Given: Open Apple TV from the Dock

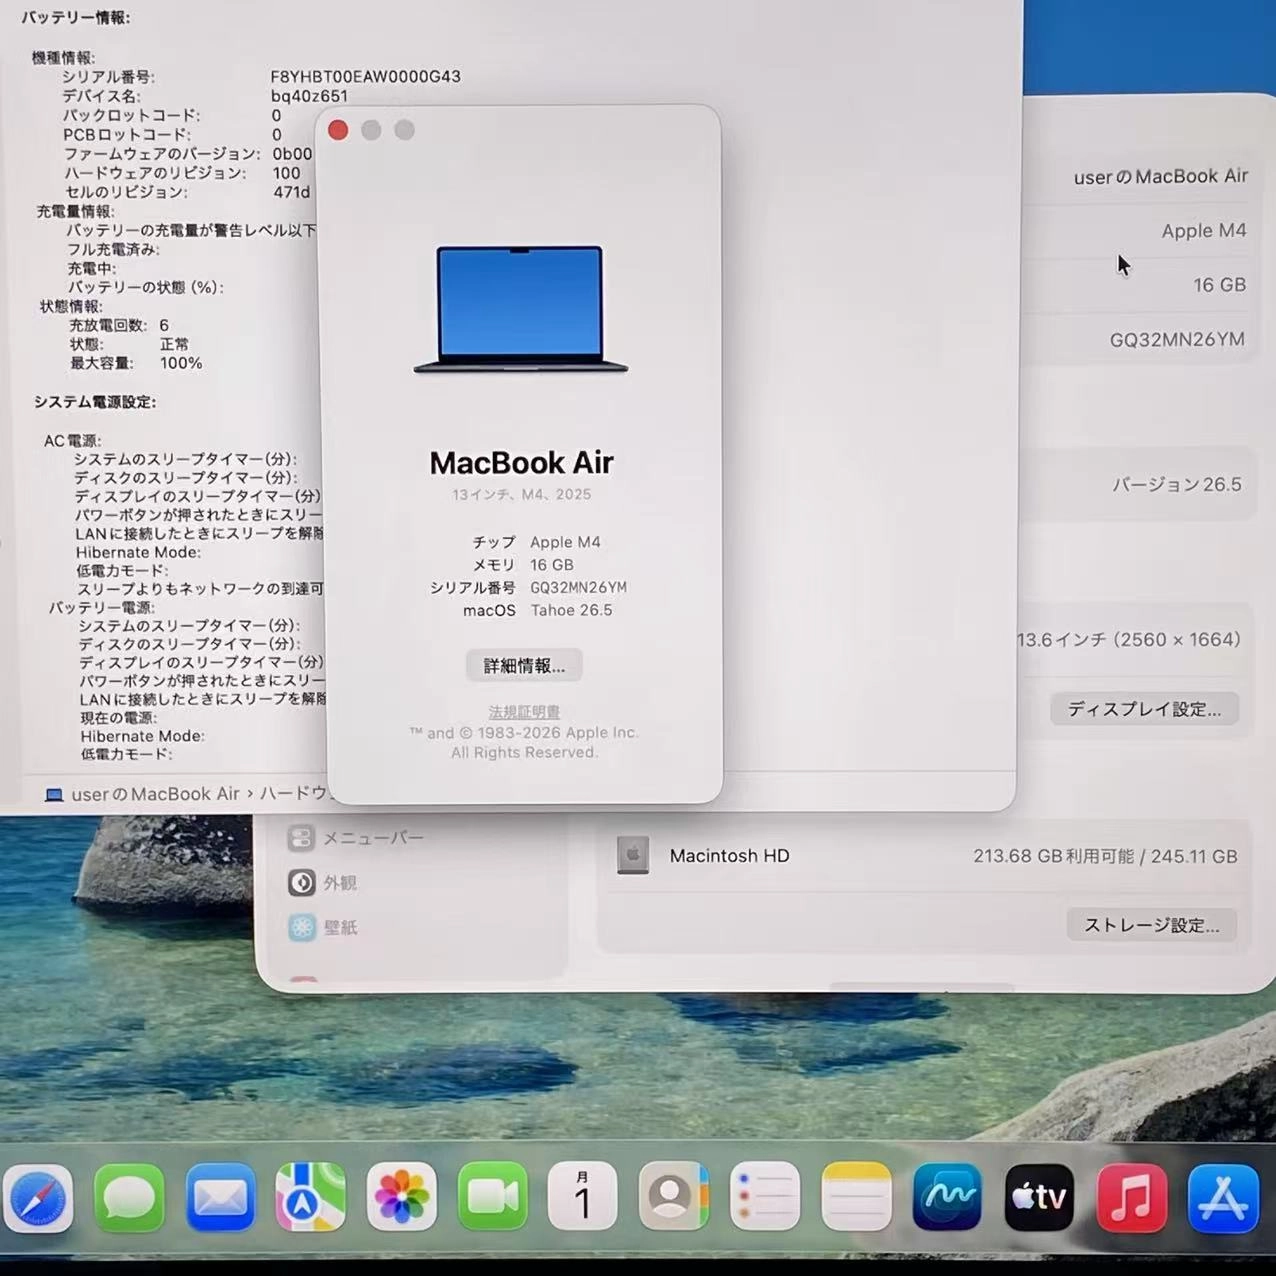Looking at the screenshot, I should pyautogui.click(x=1039, y=1197).
